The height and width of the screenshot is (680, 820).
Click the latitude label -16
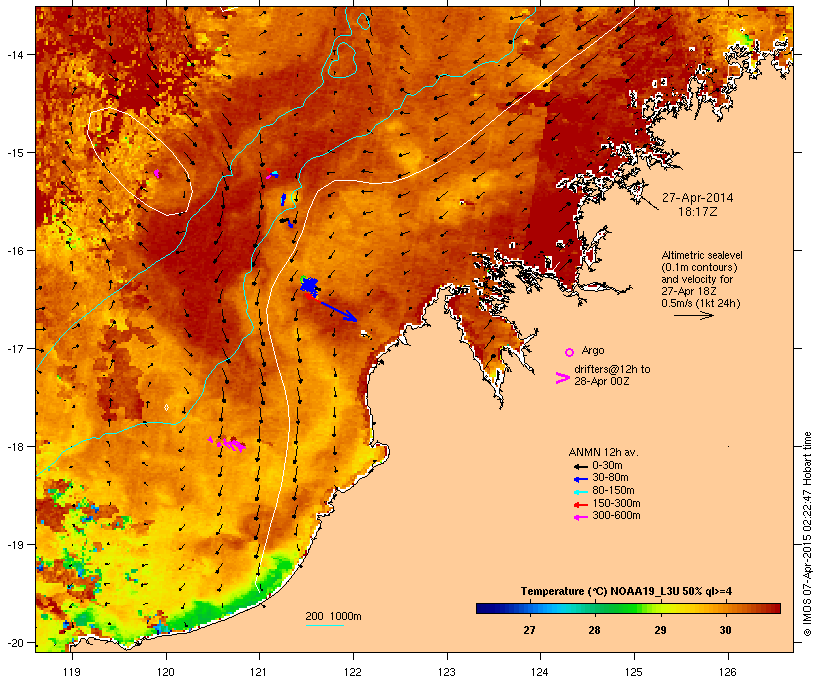pyautogui.click(x=14, y=251)
